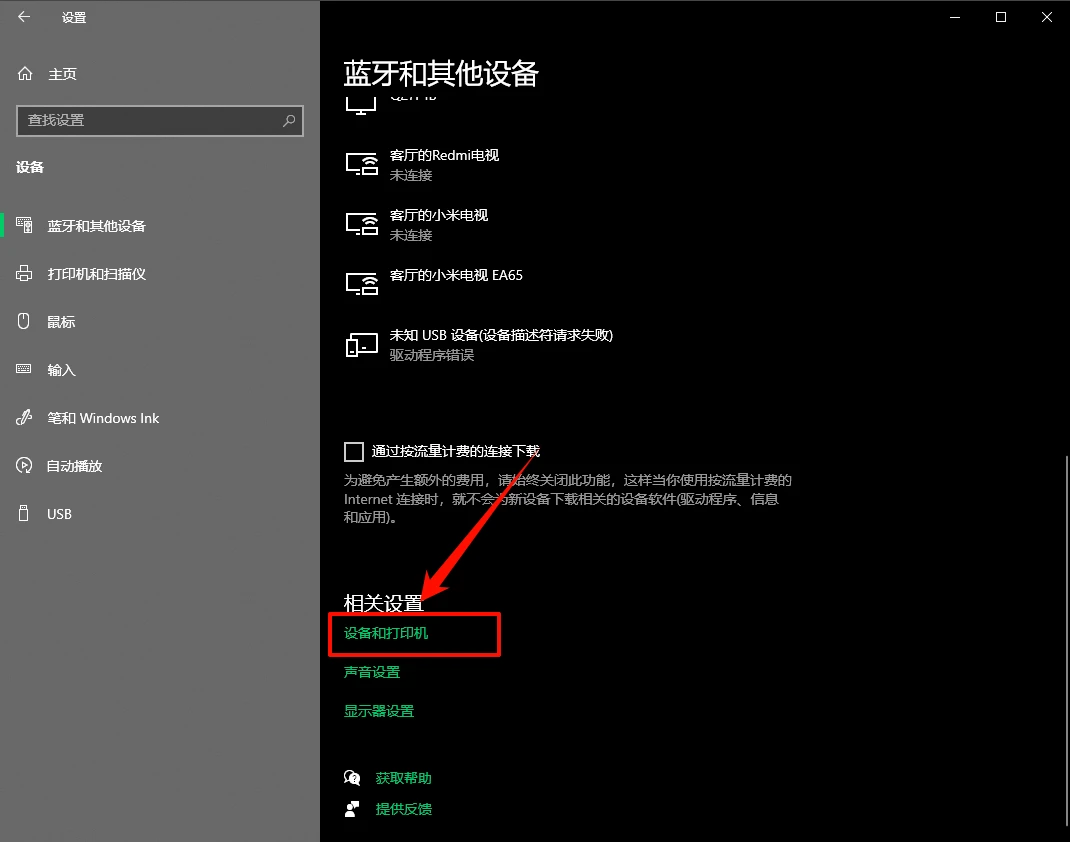Close the 设置 window
This screenshot has width=1070, height=842.
[1046, 17]
